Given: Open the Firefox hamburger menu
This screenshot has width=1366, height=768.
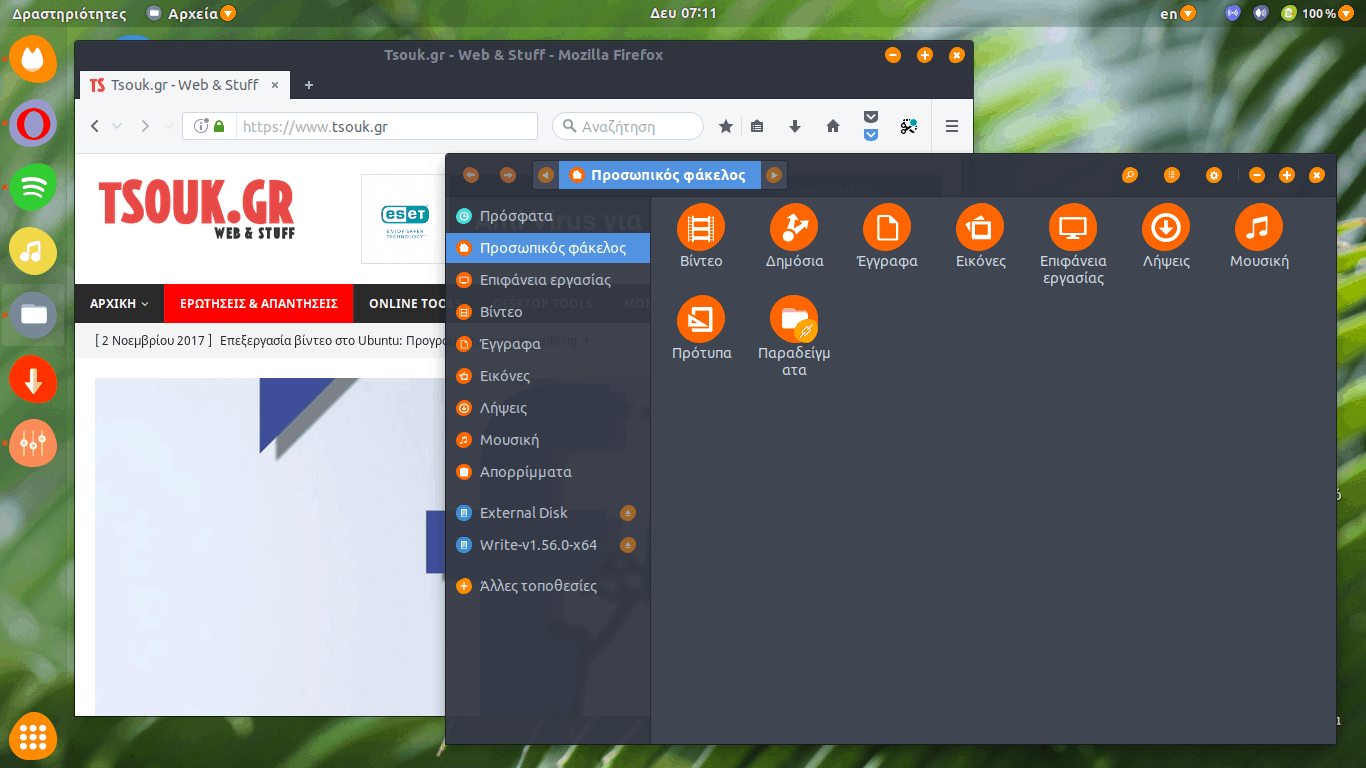Looking at the screenshot, I should (x=951, y=126).
